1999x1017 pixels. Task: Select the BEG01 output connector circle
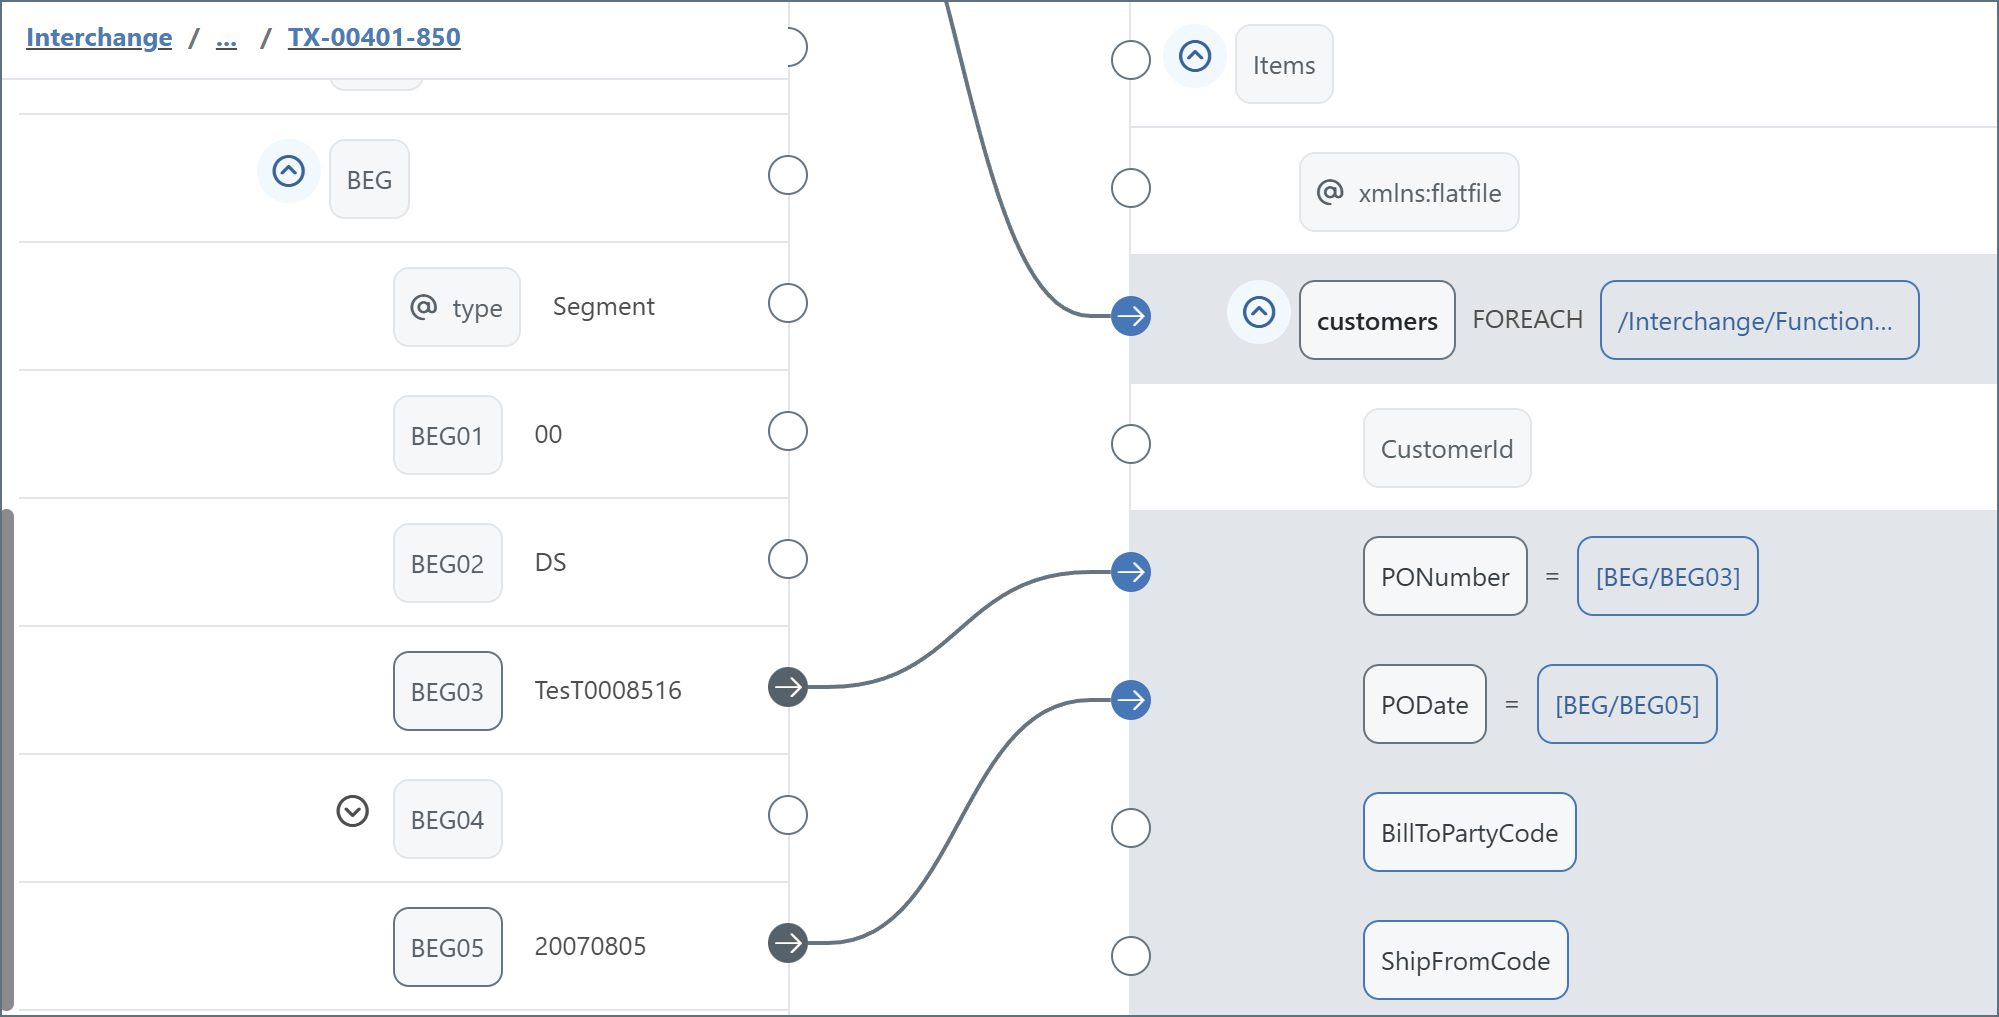[x=788, y=431]
